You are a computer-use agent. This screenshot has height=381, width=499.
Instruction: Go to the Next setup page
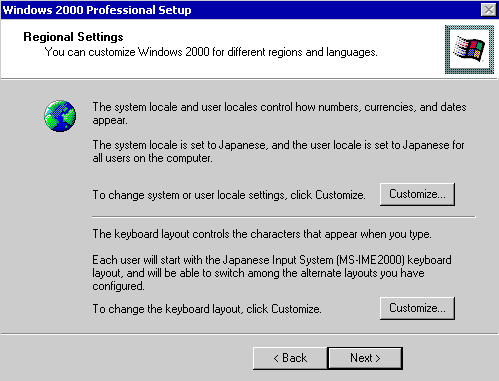click(365, 358)
